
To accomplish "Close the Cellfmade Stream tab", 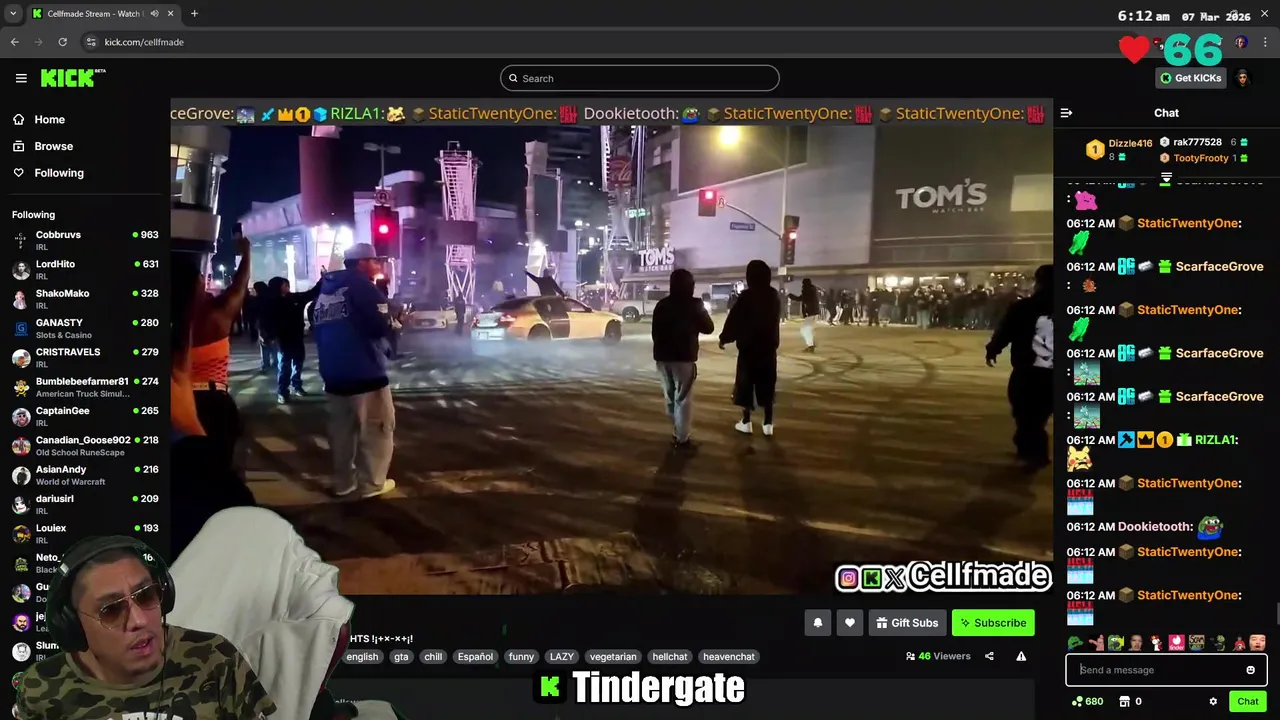I will [x=171, y=14].
